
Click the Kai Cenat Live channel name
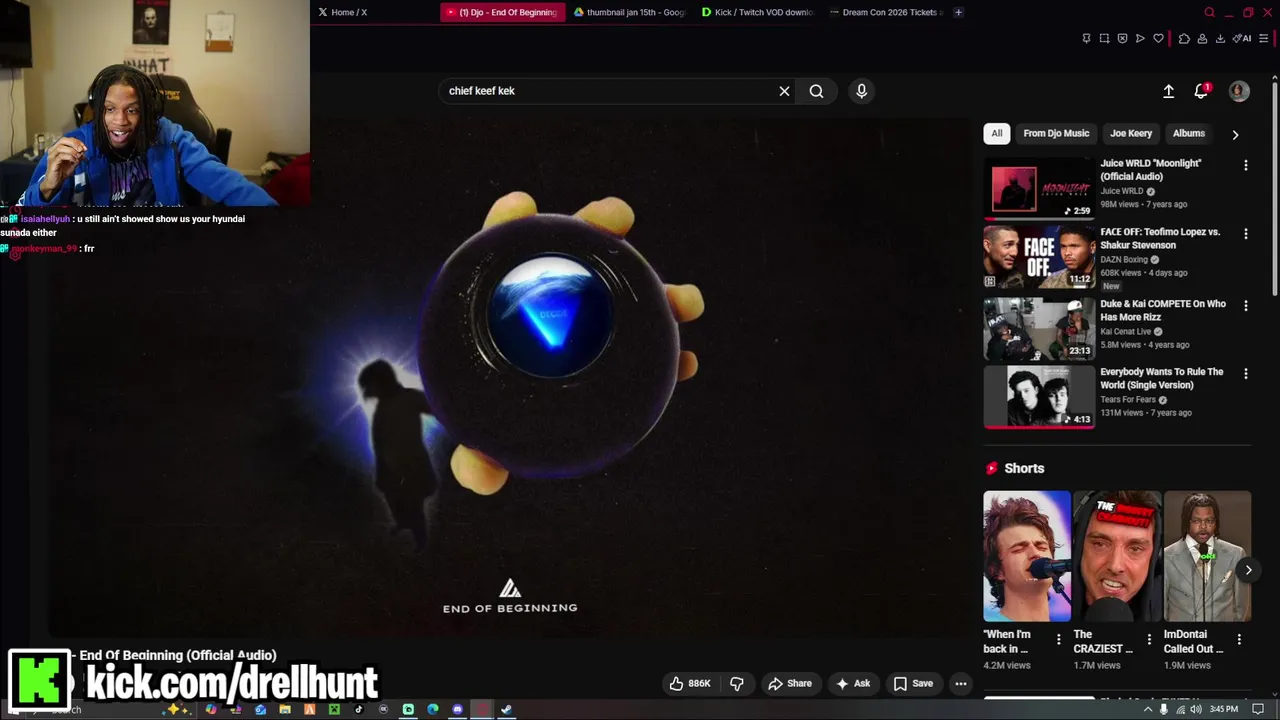point(1127,331)
